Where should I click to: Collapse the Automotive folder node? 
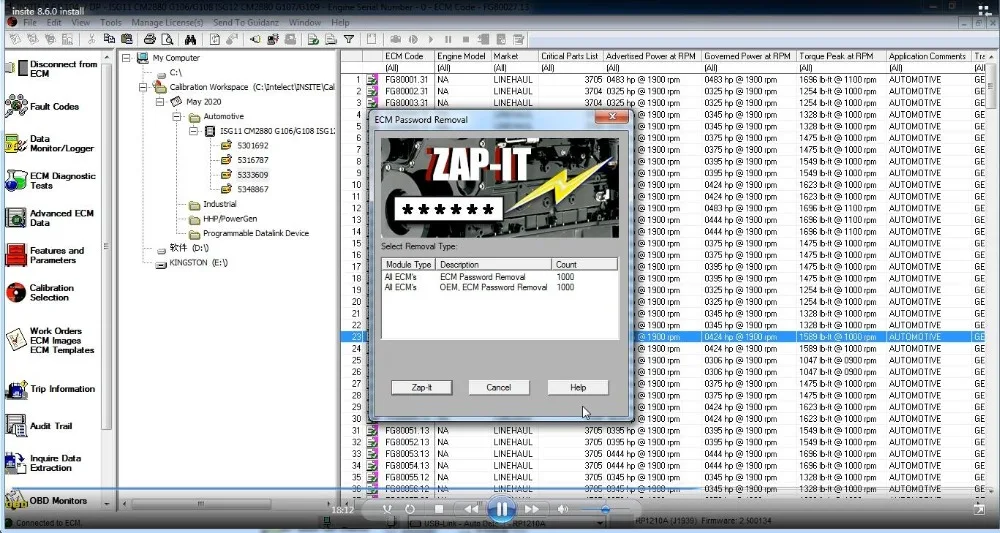177,117
